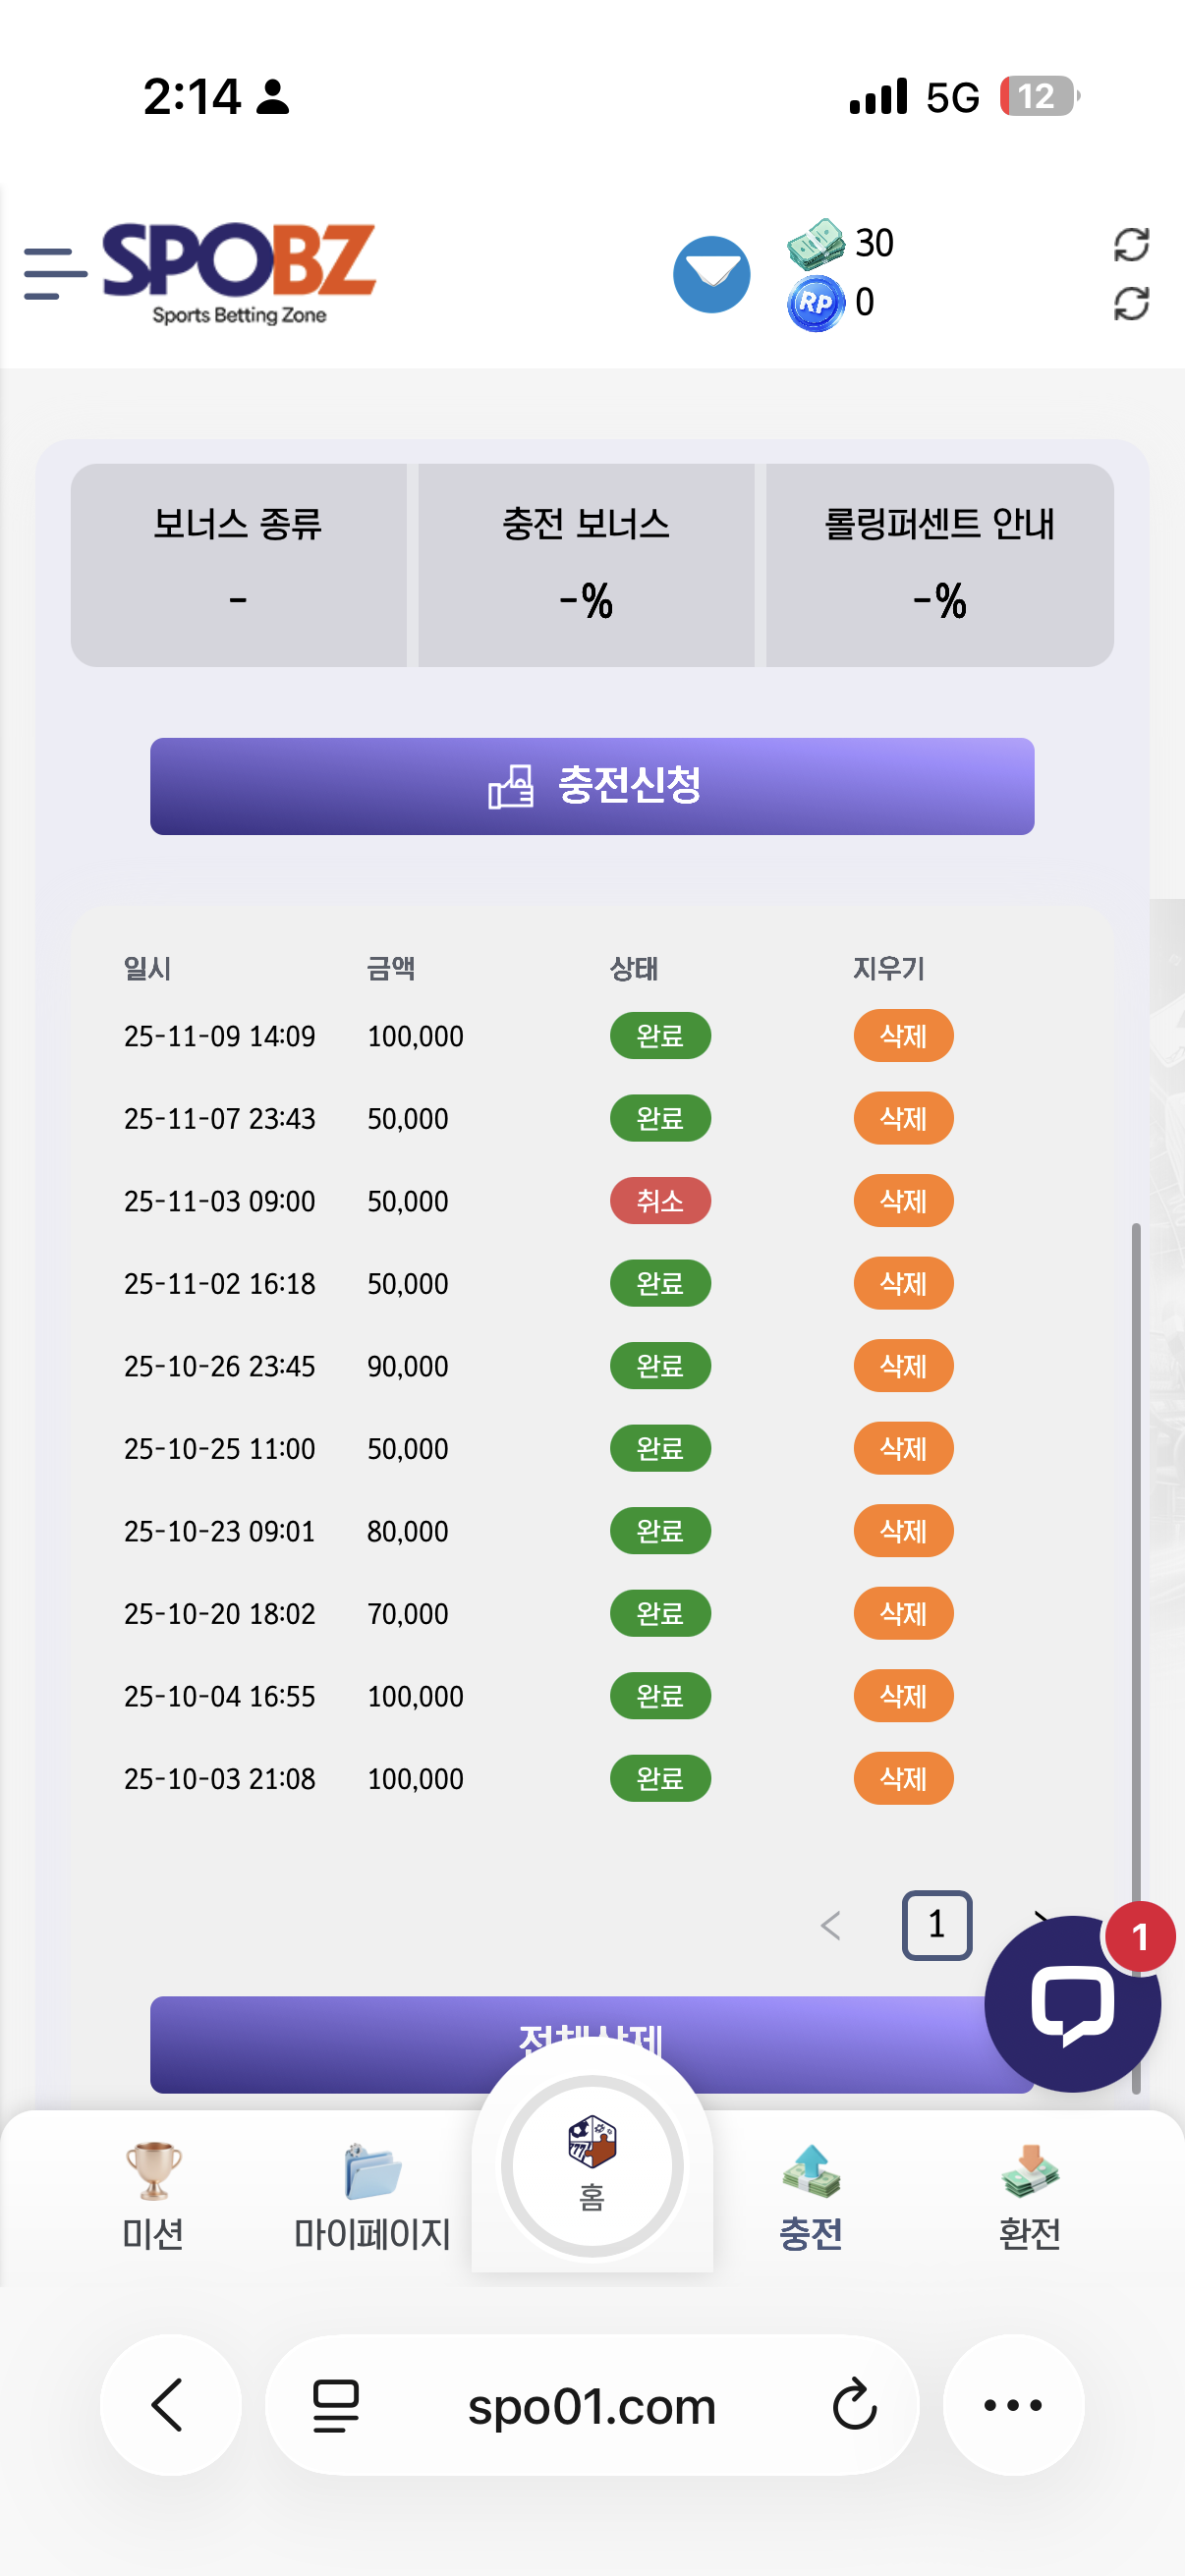Reload the spo01.com page
The width and height of the screenshot is (1185, 2576).
[x=854, y=2404]
